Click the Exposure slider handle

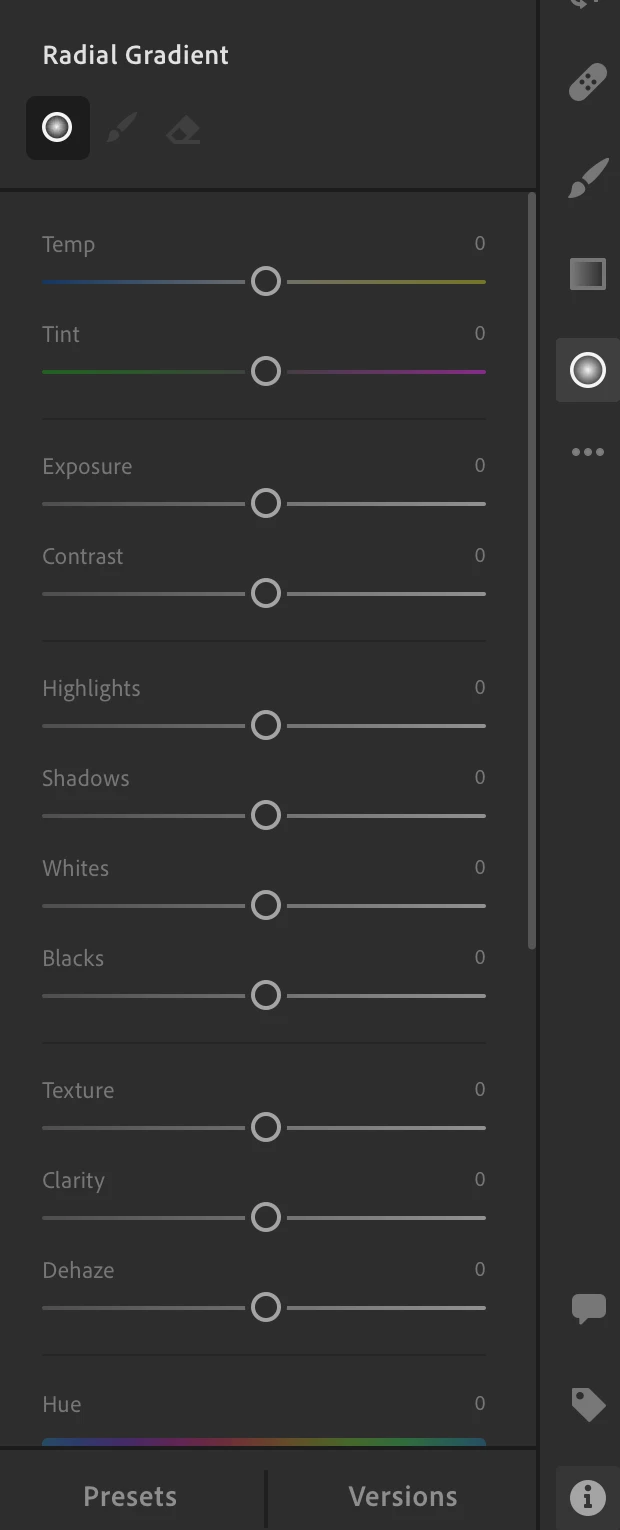(x=266, y=503)
